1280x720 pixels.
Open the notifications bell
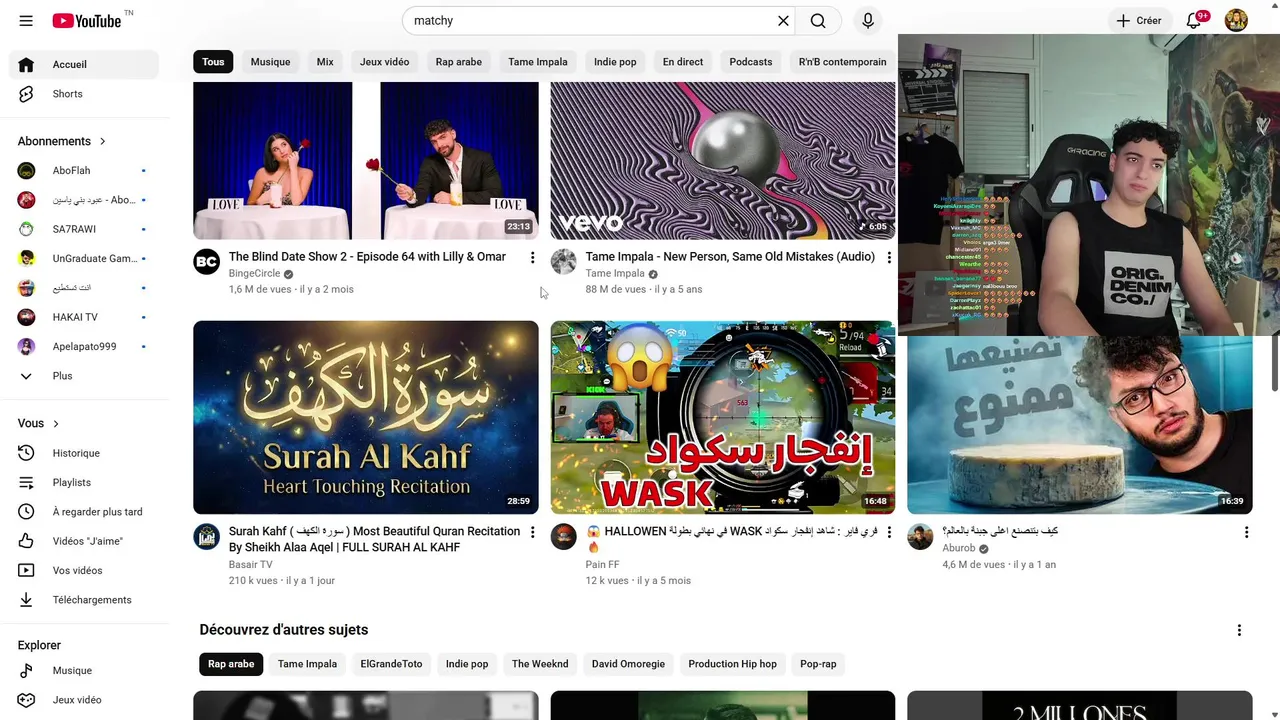(1194, 21)
